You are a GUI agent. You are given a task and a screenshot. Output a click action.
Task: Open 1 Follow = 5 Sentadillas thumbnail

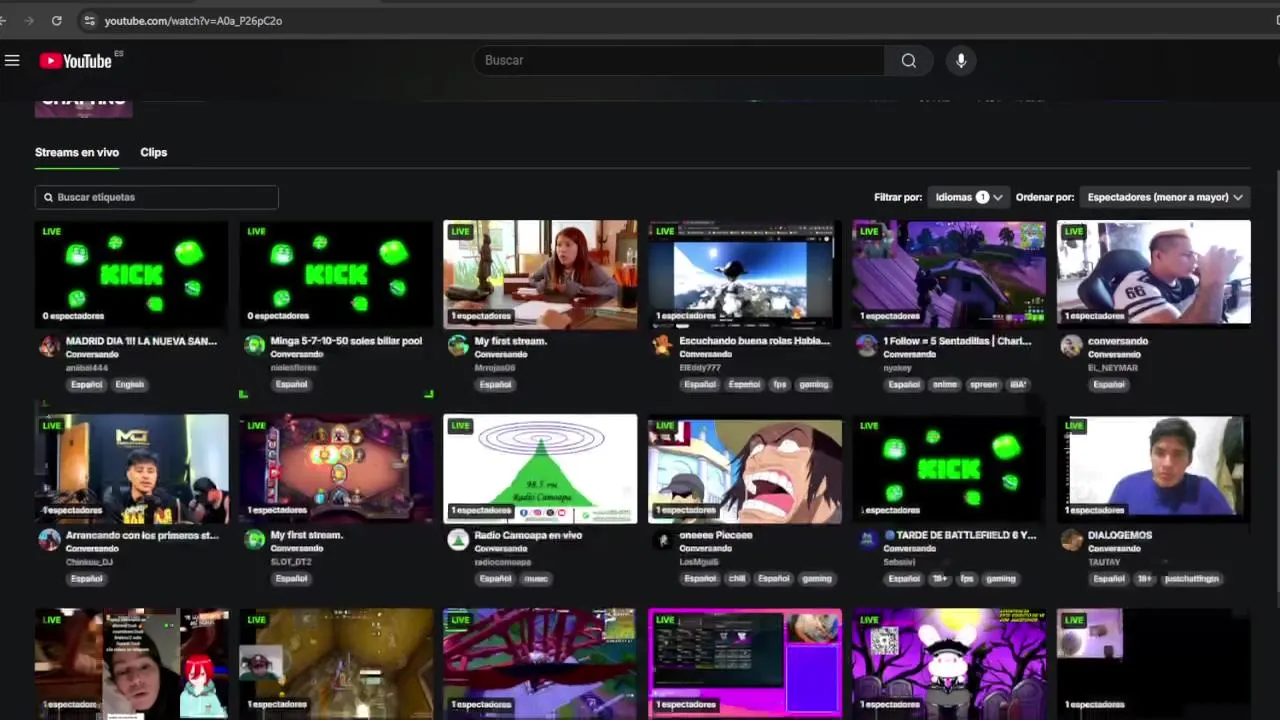point(949,273)
